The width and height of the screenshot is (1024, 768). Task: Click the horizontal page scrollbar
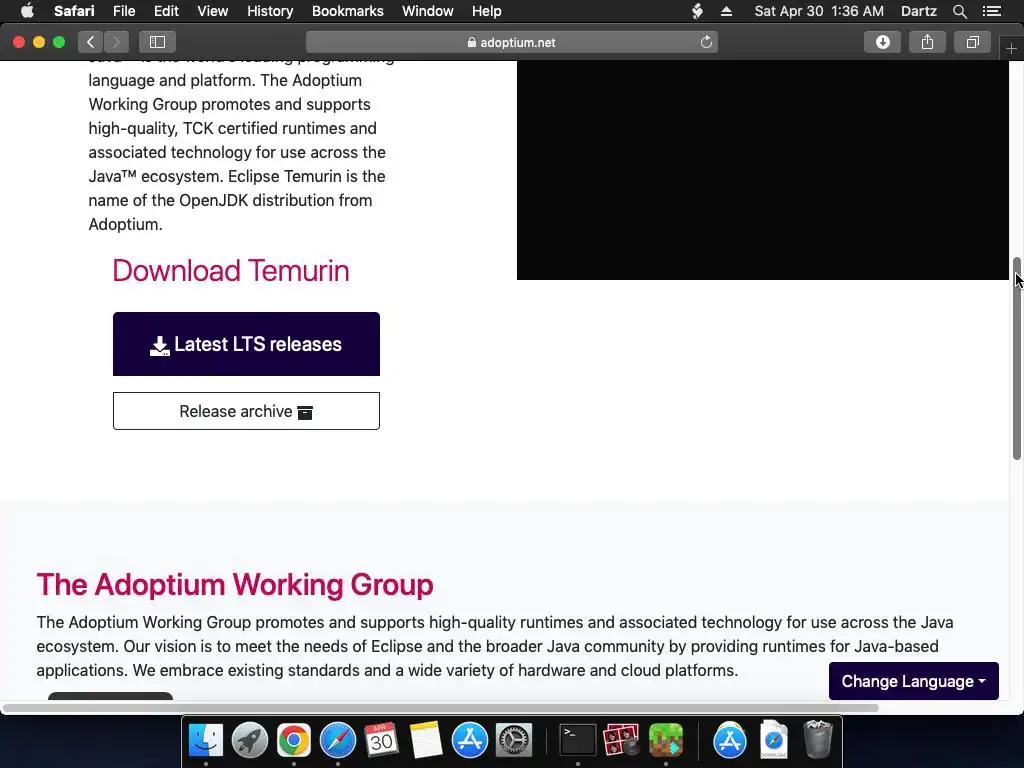(x=441, y=708)
